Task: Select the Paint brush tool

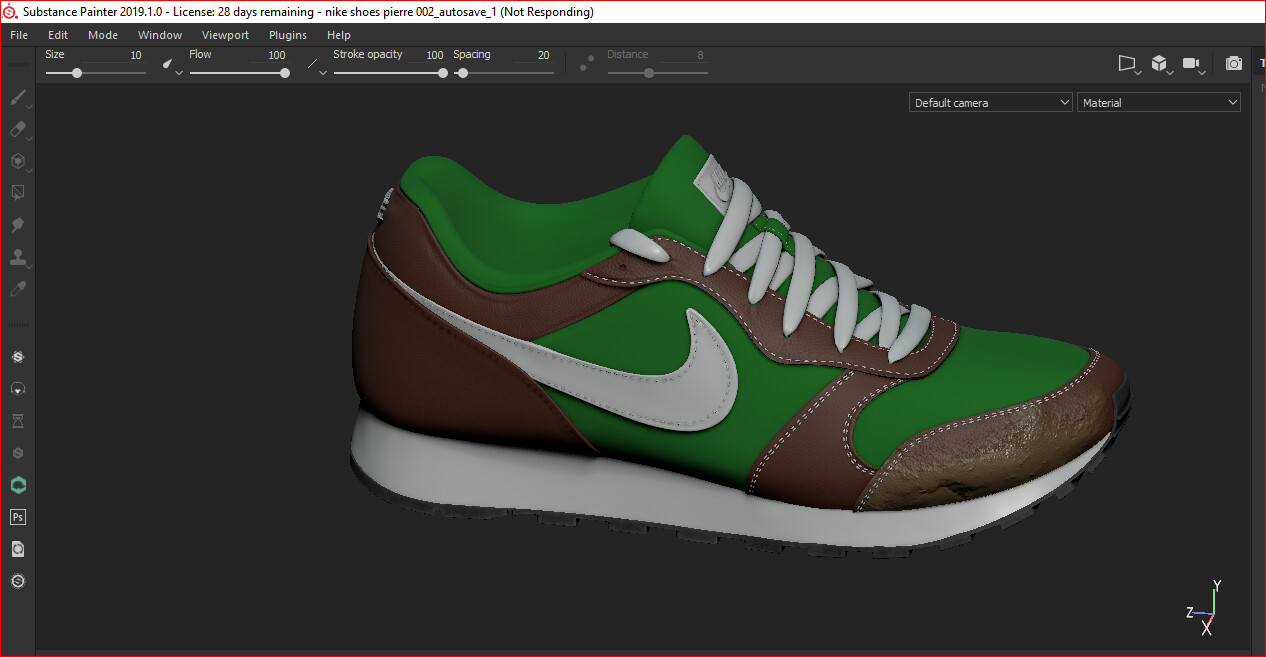Action: (x=17, y=98)
